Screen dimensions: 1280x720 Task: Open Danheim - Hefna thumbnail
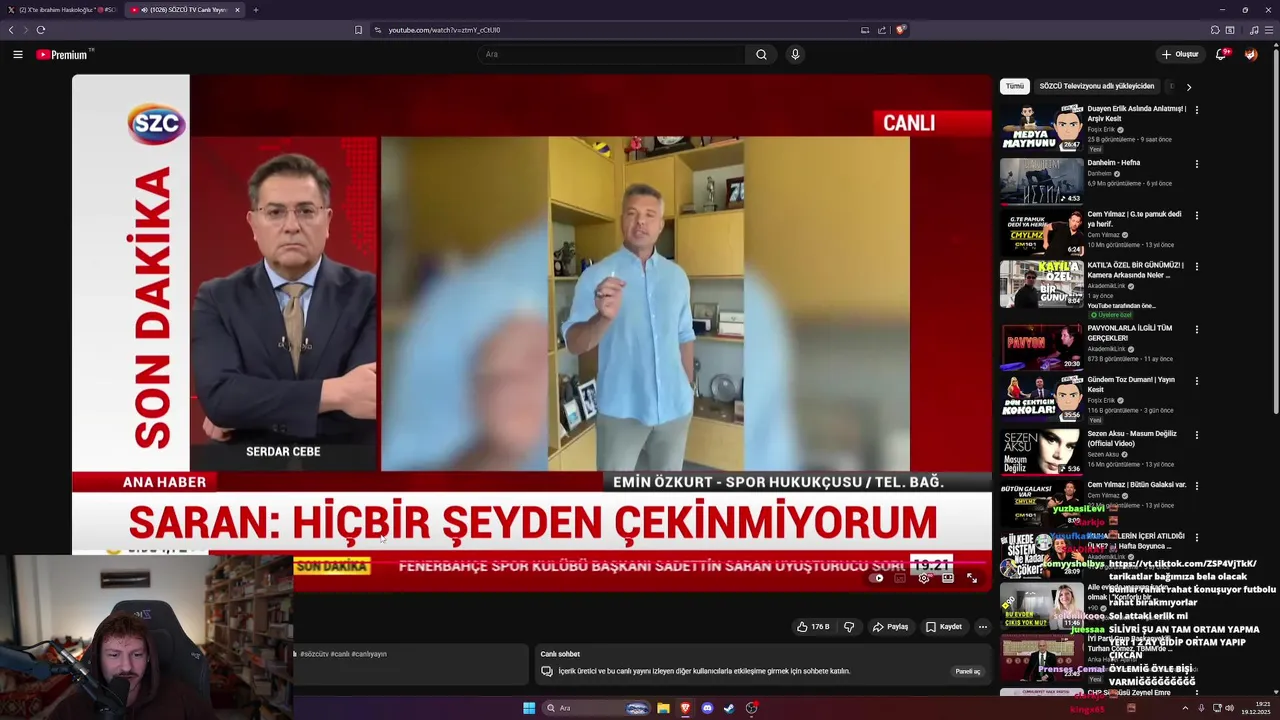coord(1042,181)
